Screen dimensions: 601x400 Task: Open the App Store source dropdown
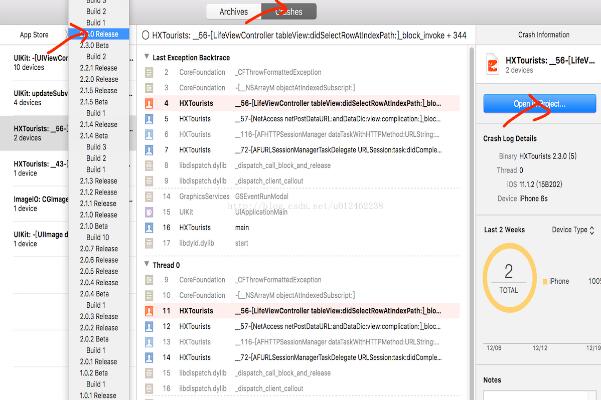(34, 35)
